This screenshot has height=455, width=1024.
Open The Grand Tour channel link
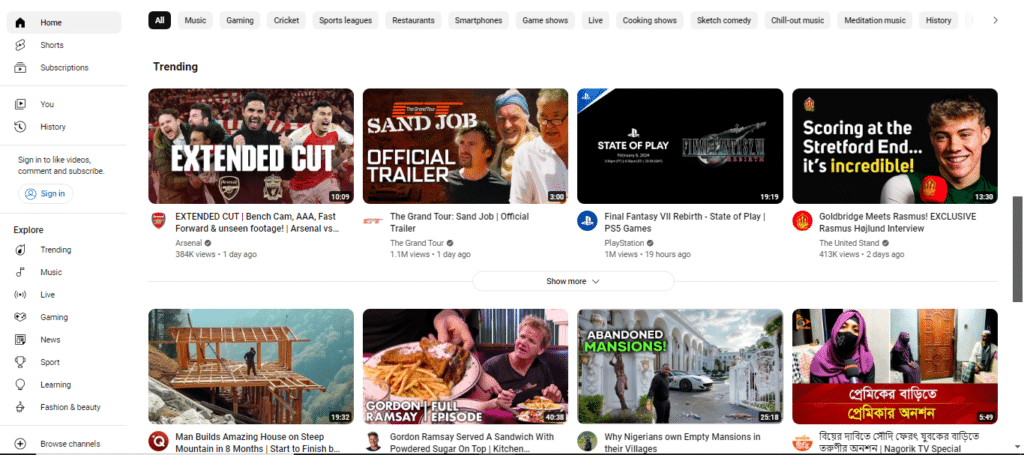417,243
